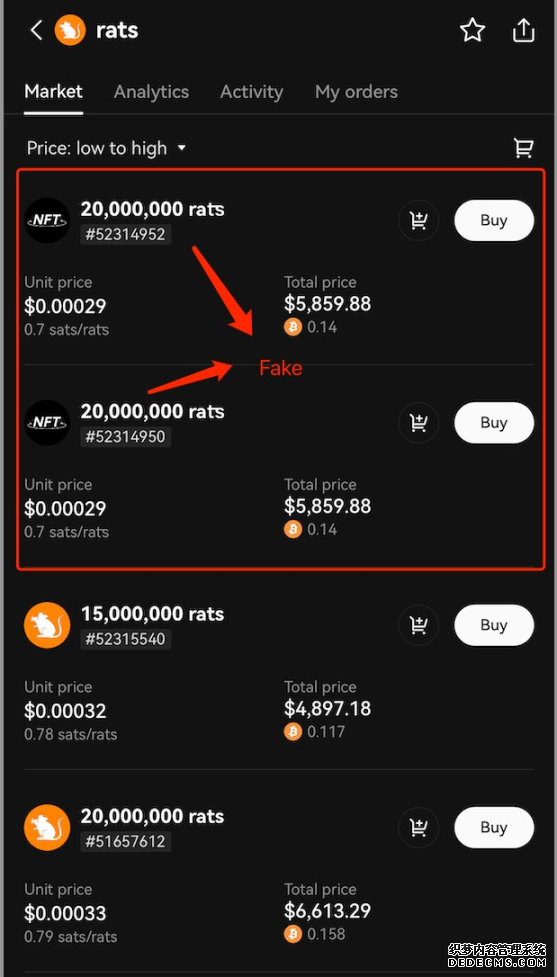Add listing #52314952 to cart
This screenshot has height=977, width=557.
(419, 220)
